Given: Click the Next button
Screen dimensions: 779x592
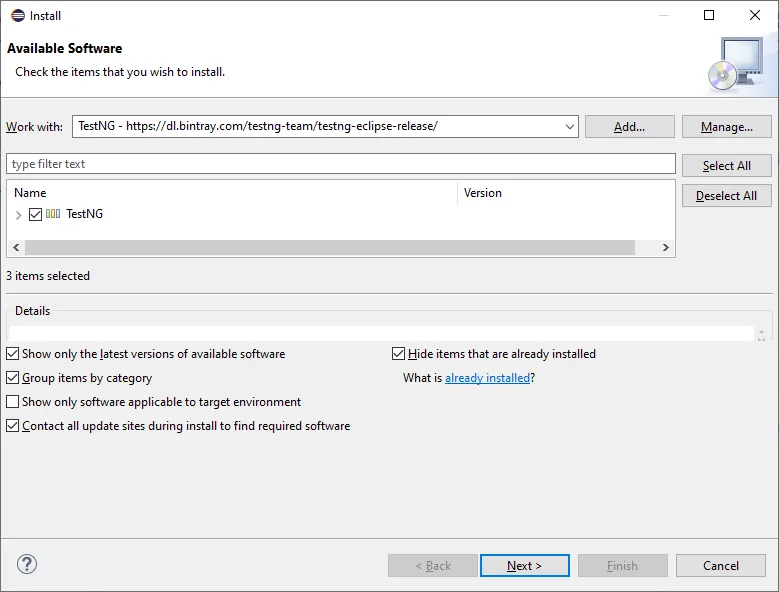Looking at the screenshot, I should pos(524,566).
